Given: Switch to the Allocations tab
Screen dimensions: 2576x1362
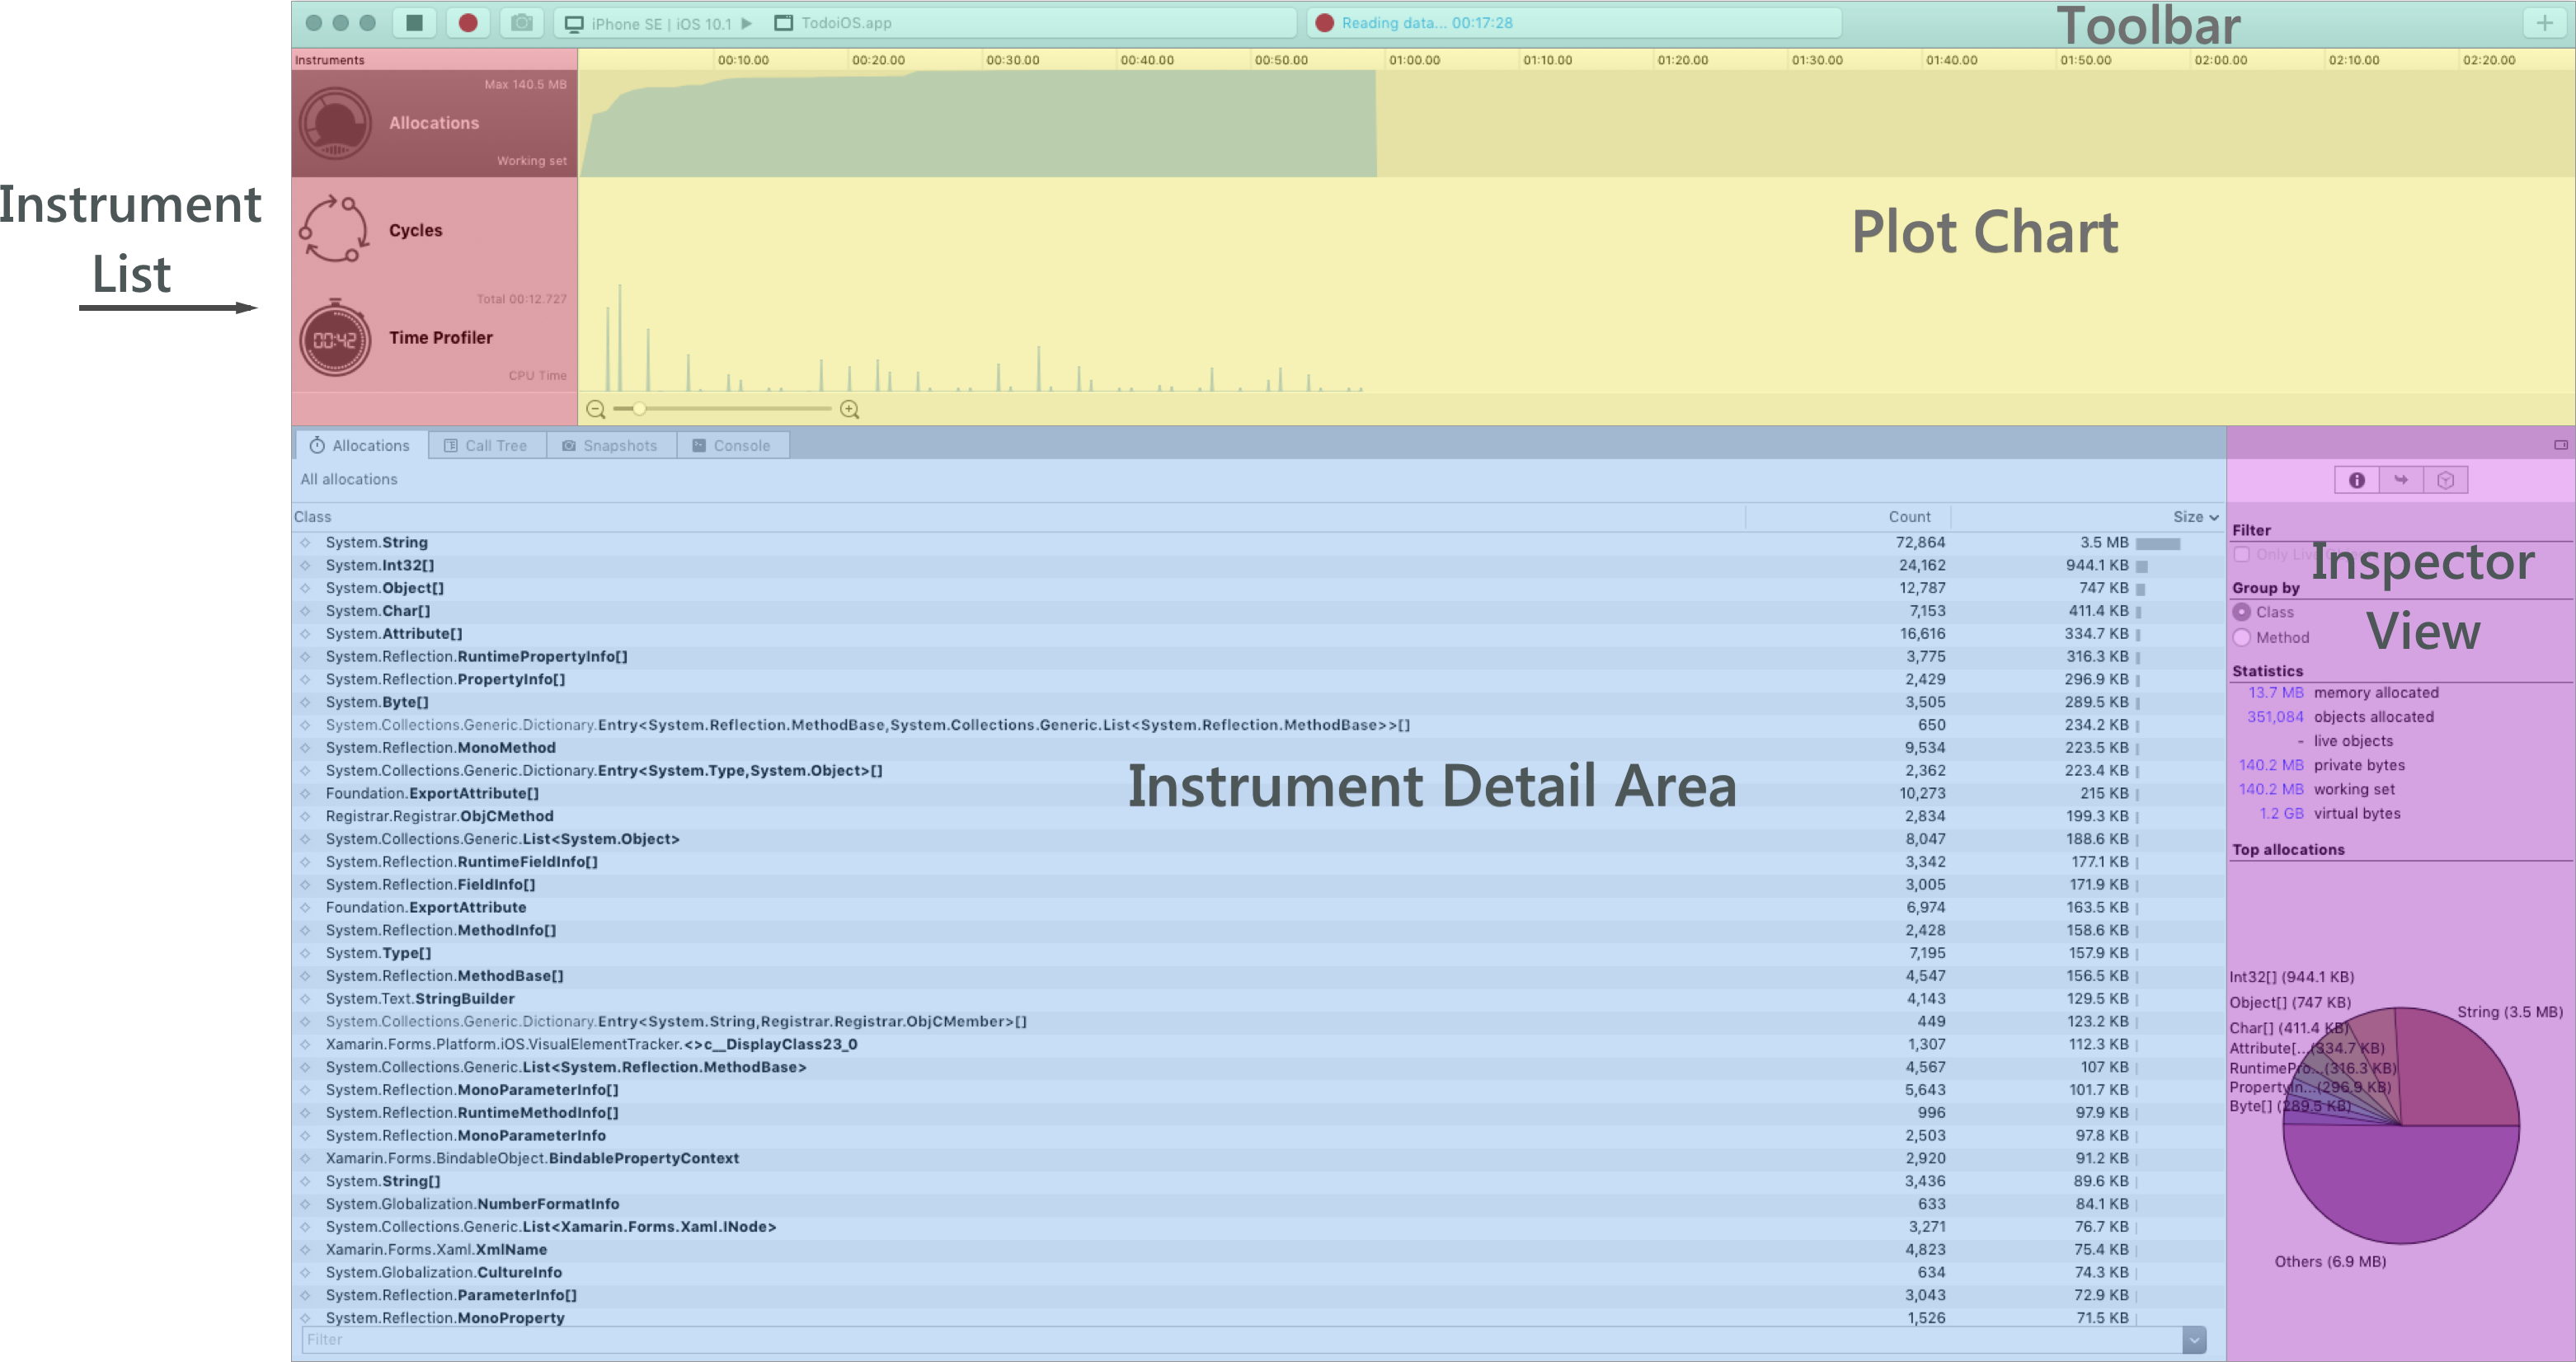Looking at the screenshot, I should pyautogui.click(x=360, y=445).
